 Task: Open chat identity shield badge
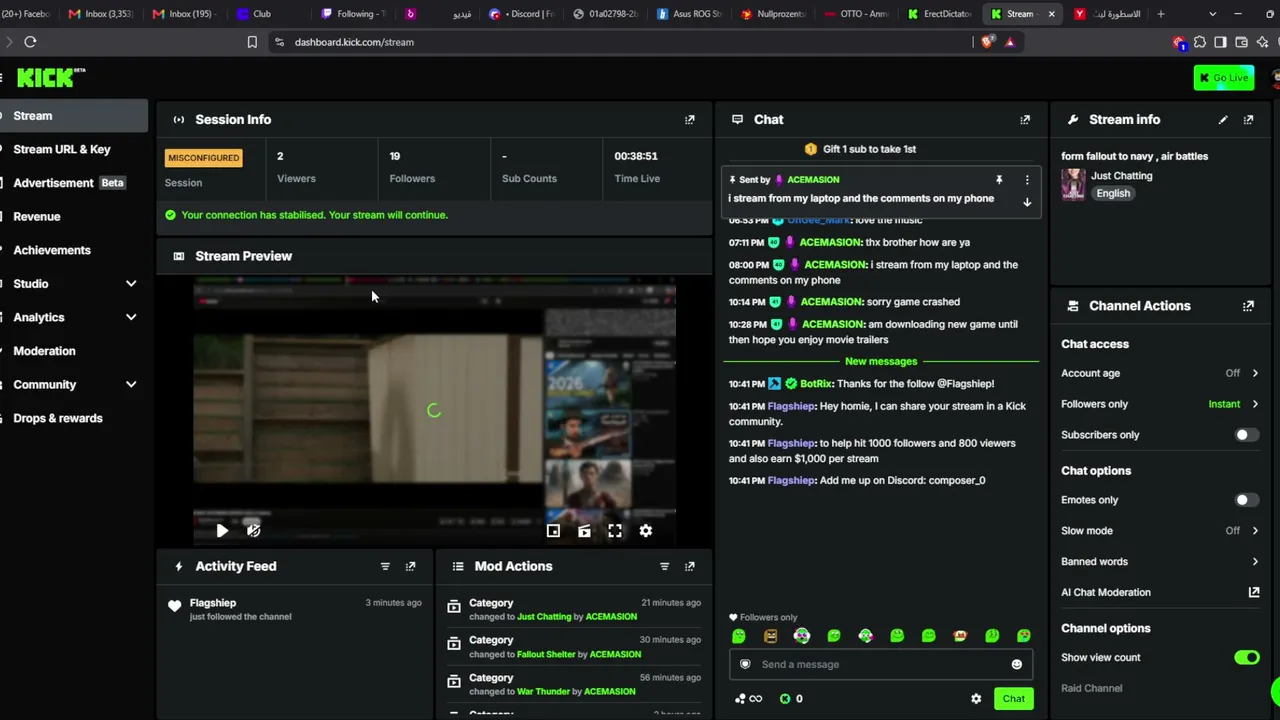(745, 665)
